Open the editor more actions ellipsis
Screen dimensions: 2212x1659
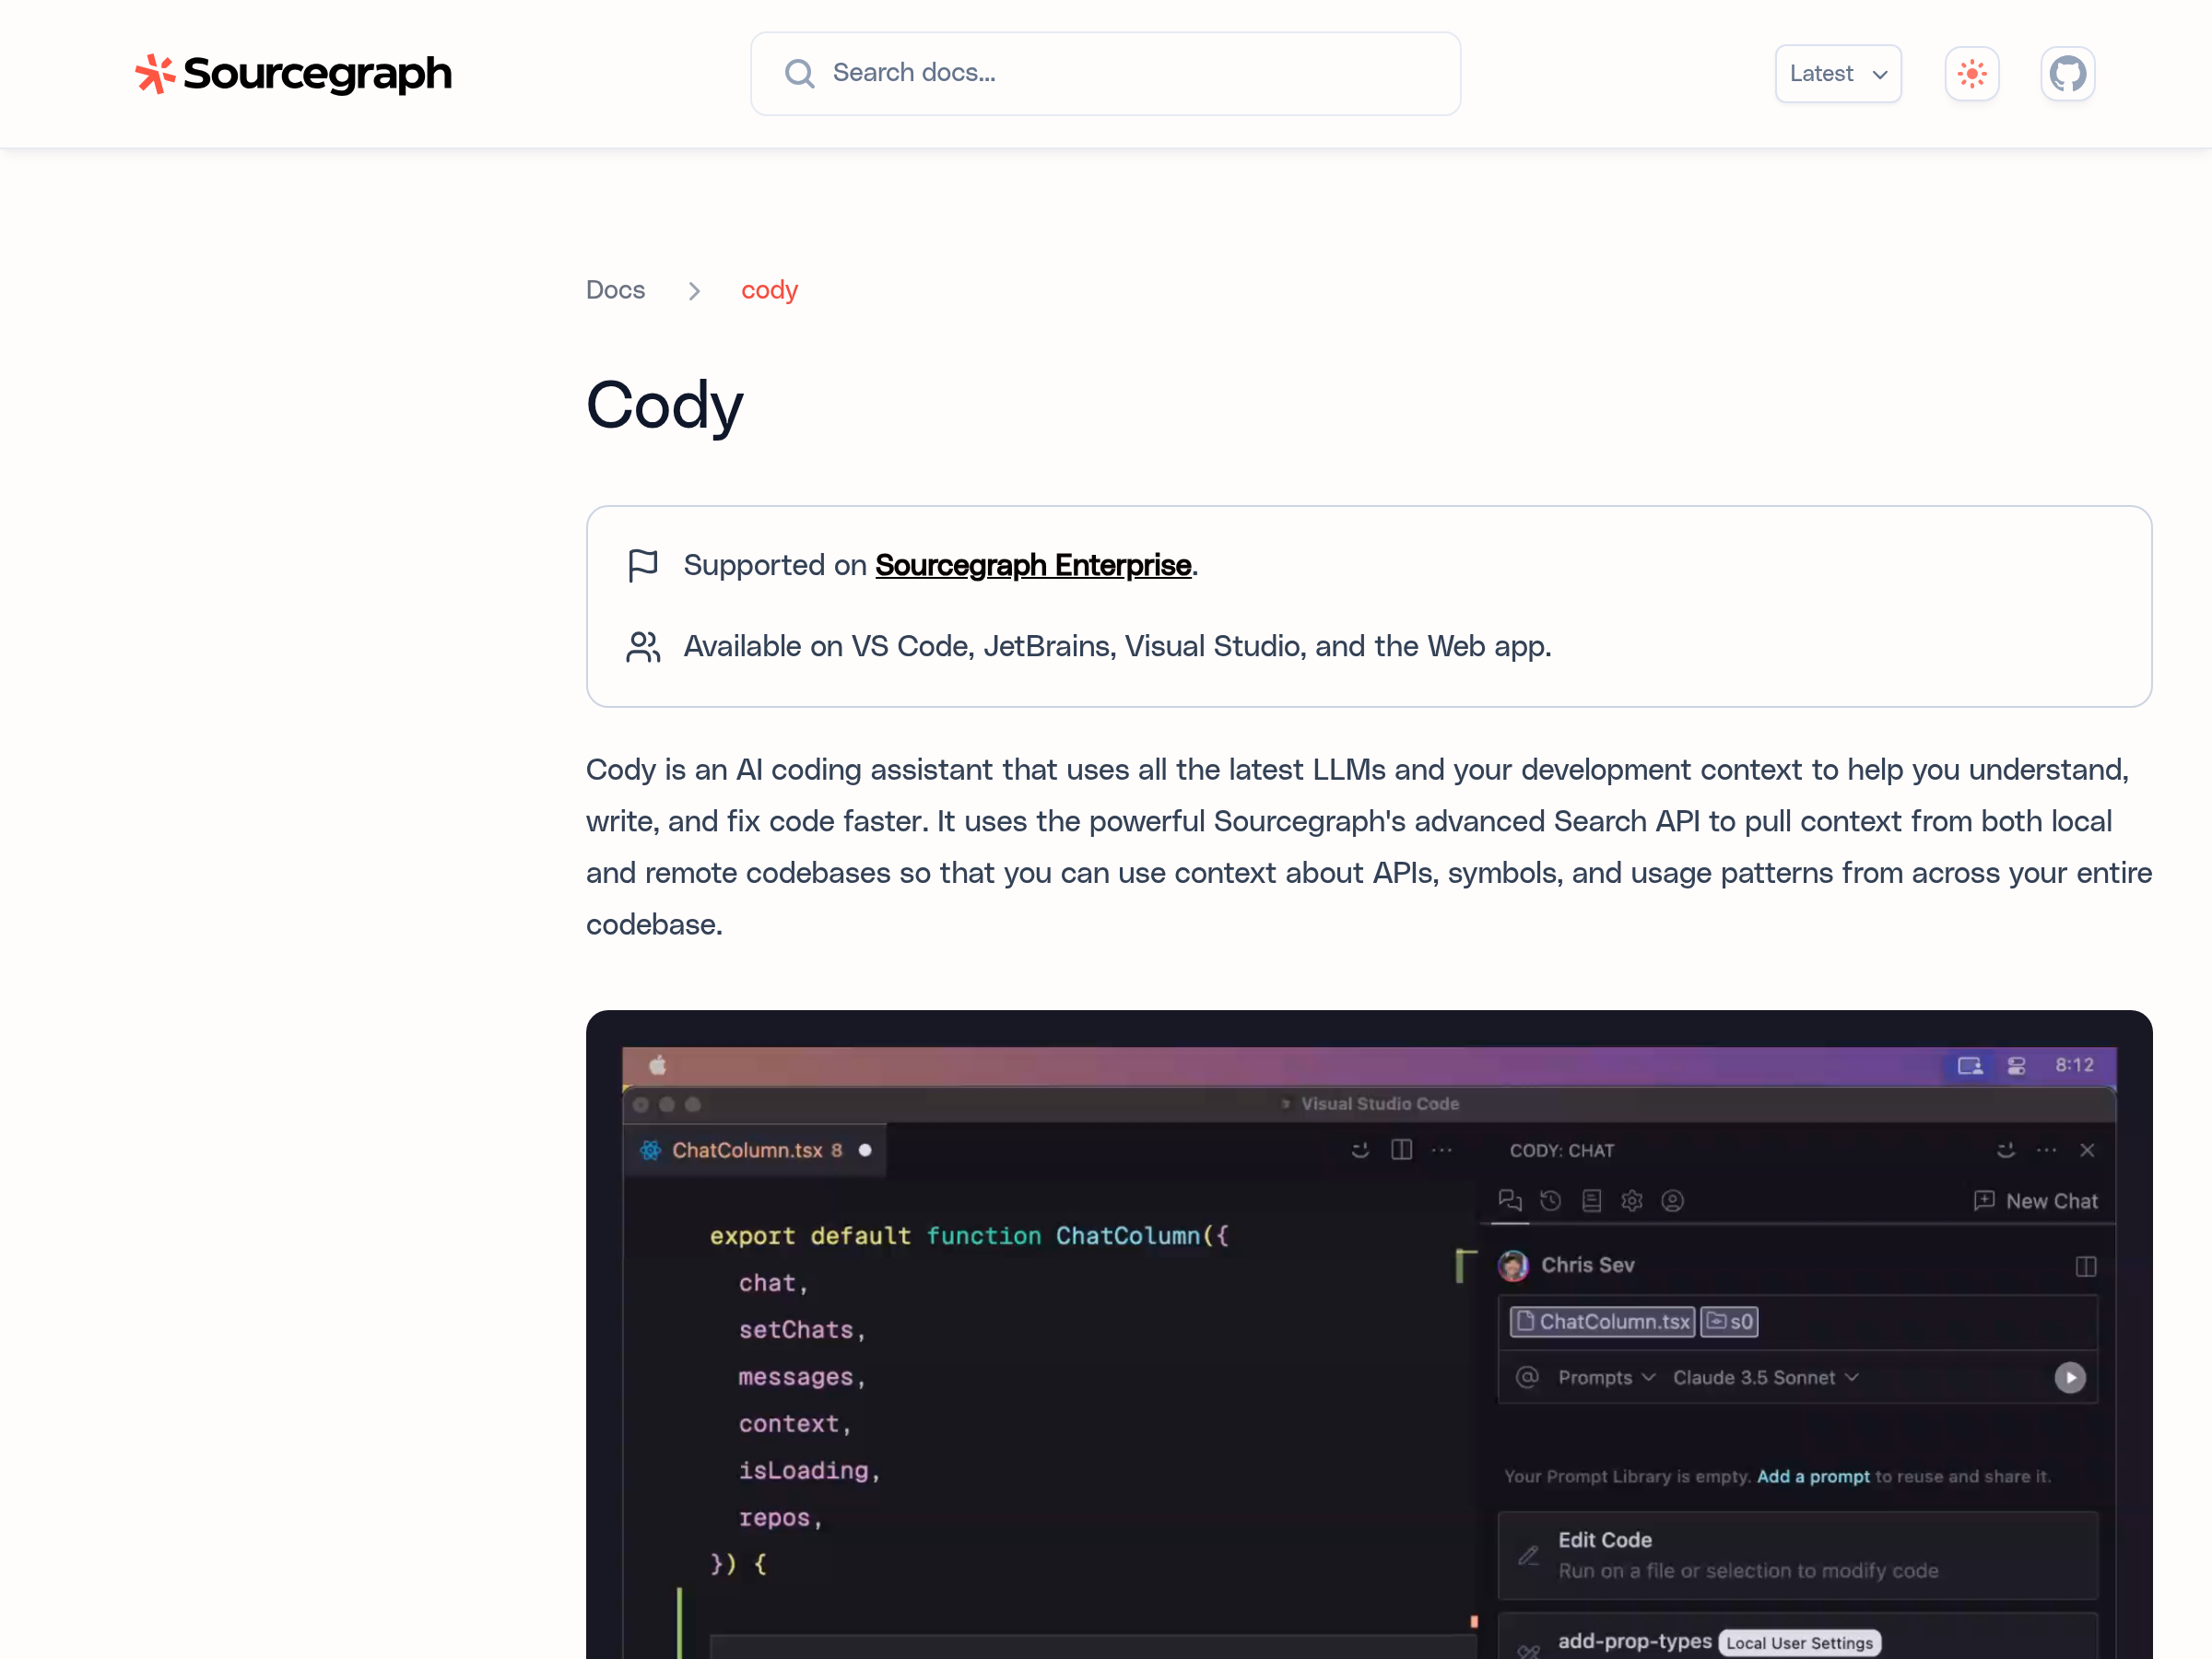click(1441, 1150)
